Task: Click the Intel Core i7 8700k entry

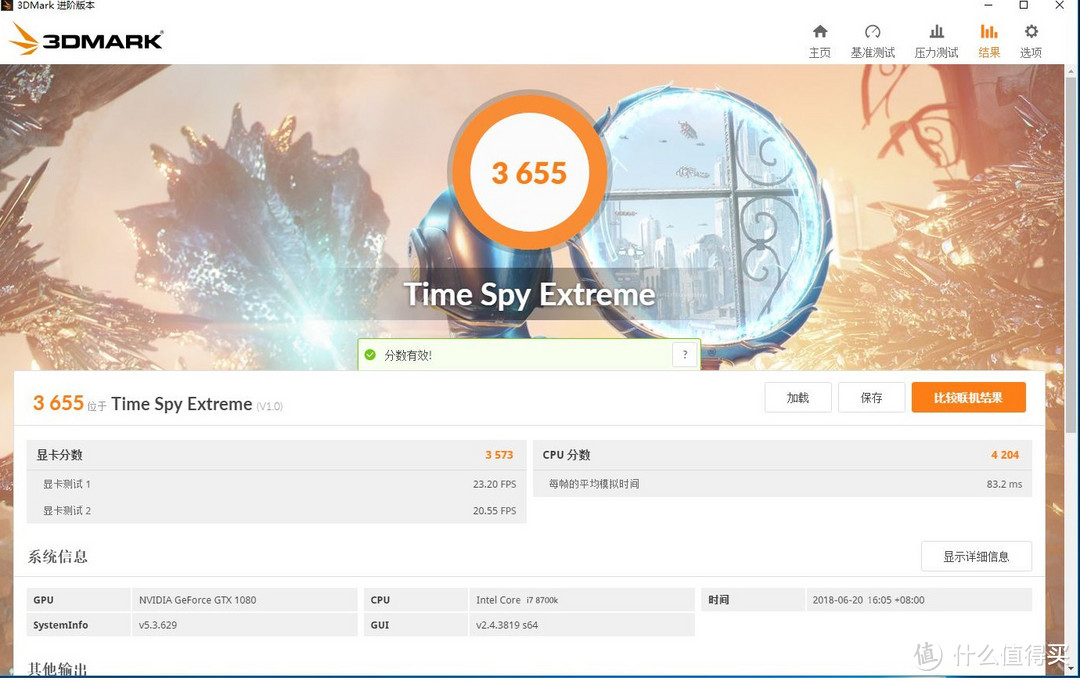Action: 517,600
